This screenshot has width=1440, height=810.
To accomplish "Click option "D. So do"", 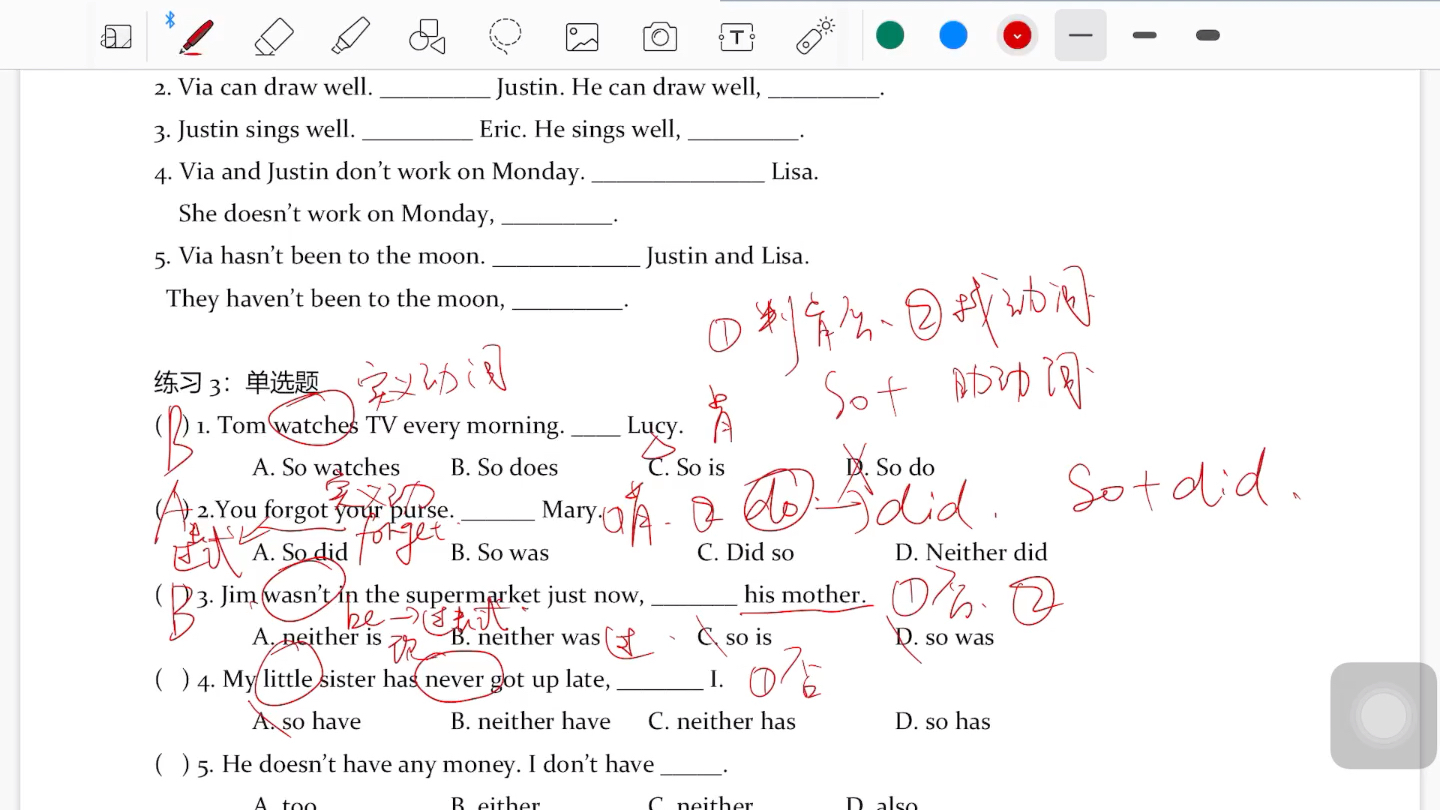I will pos(890,467).
